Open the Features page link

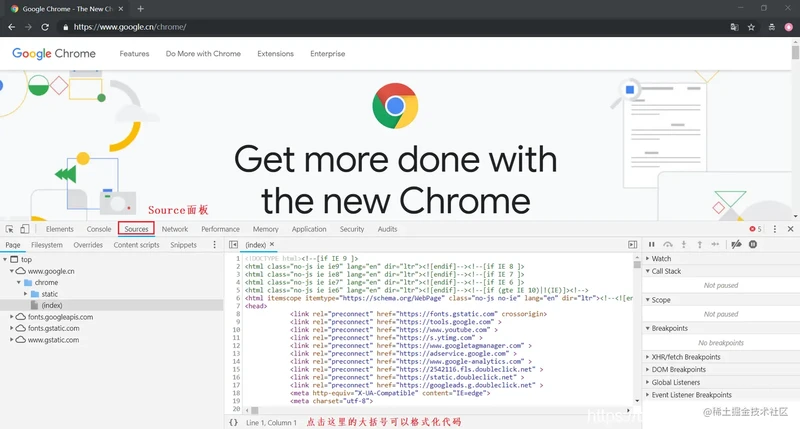[x=134, y=54]
